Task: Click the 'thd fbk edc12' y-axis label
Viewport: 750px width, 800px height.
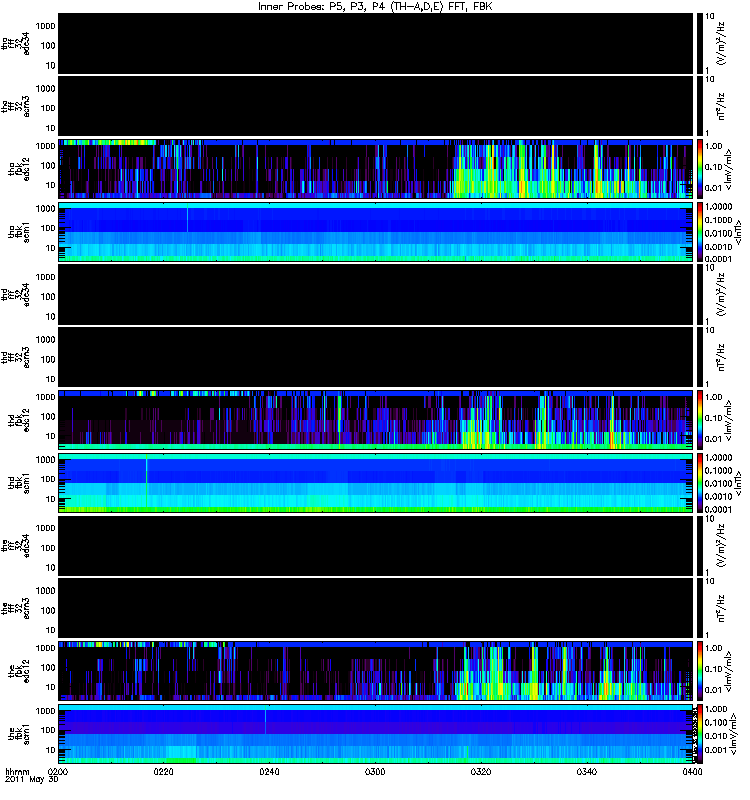Action: 19,420
